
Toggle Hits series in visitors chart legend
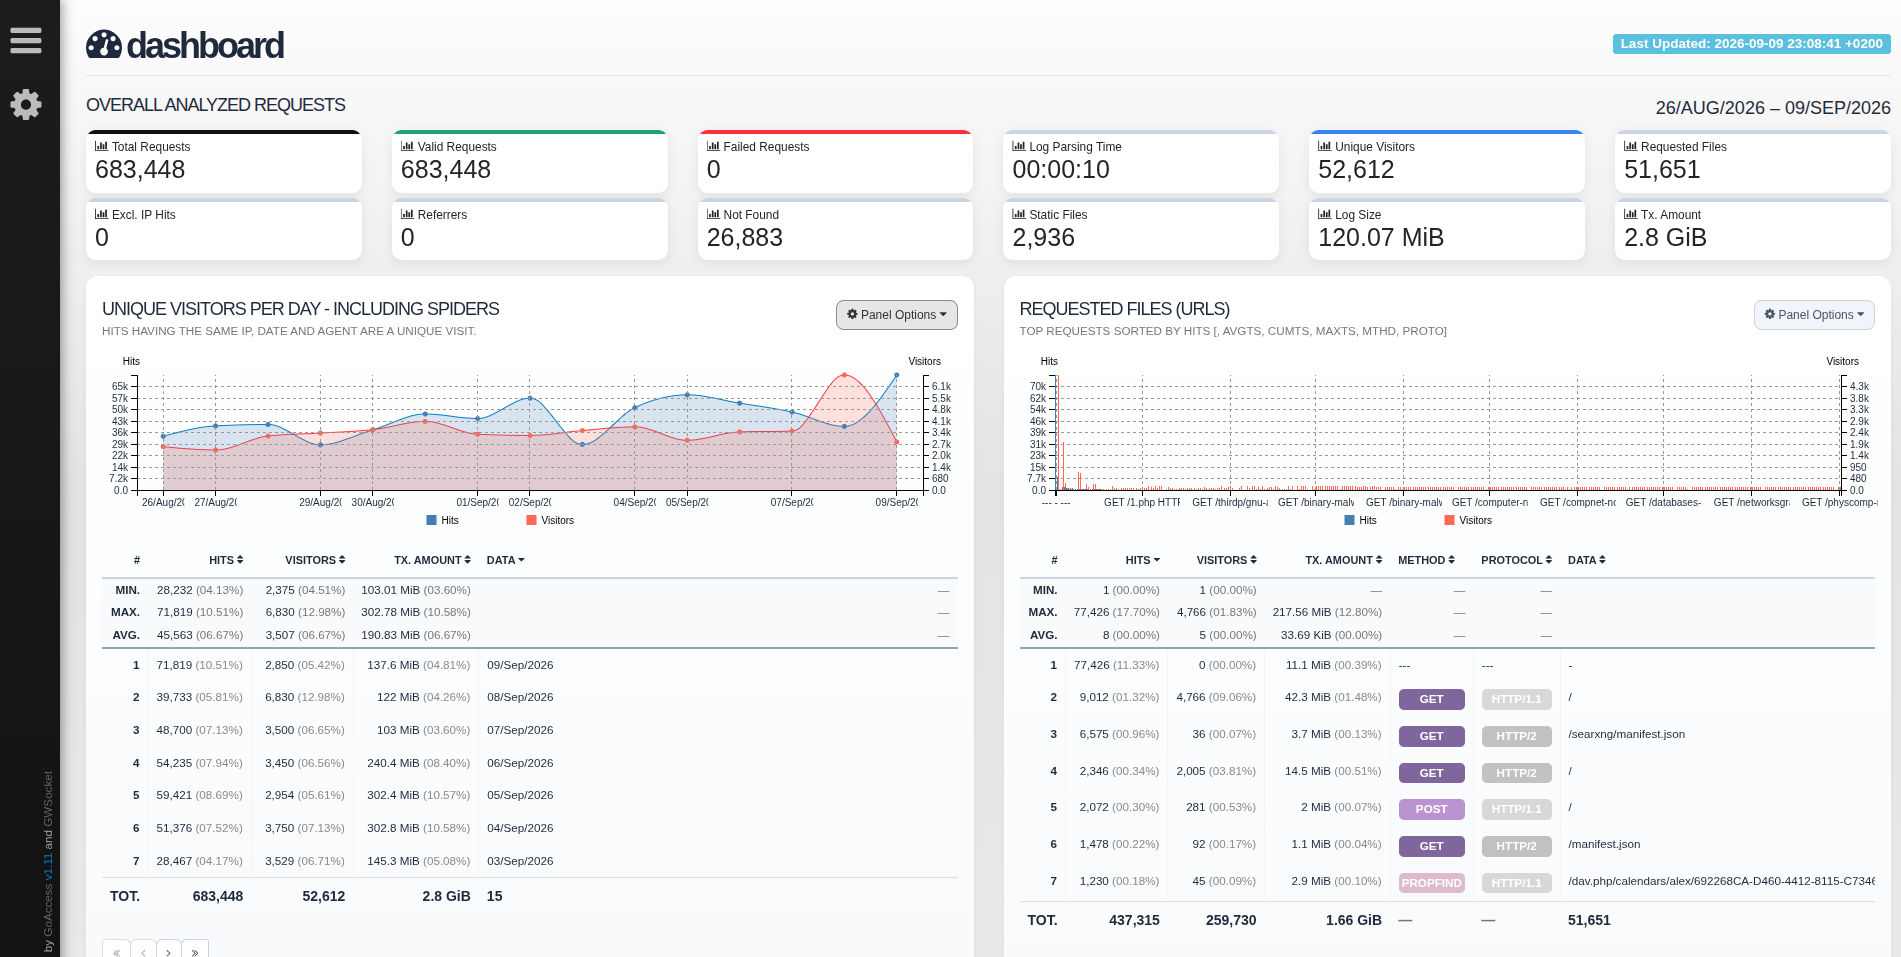(442, 520)
